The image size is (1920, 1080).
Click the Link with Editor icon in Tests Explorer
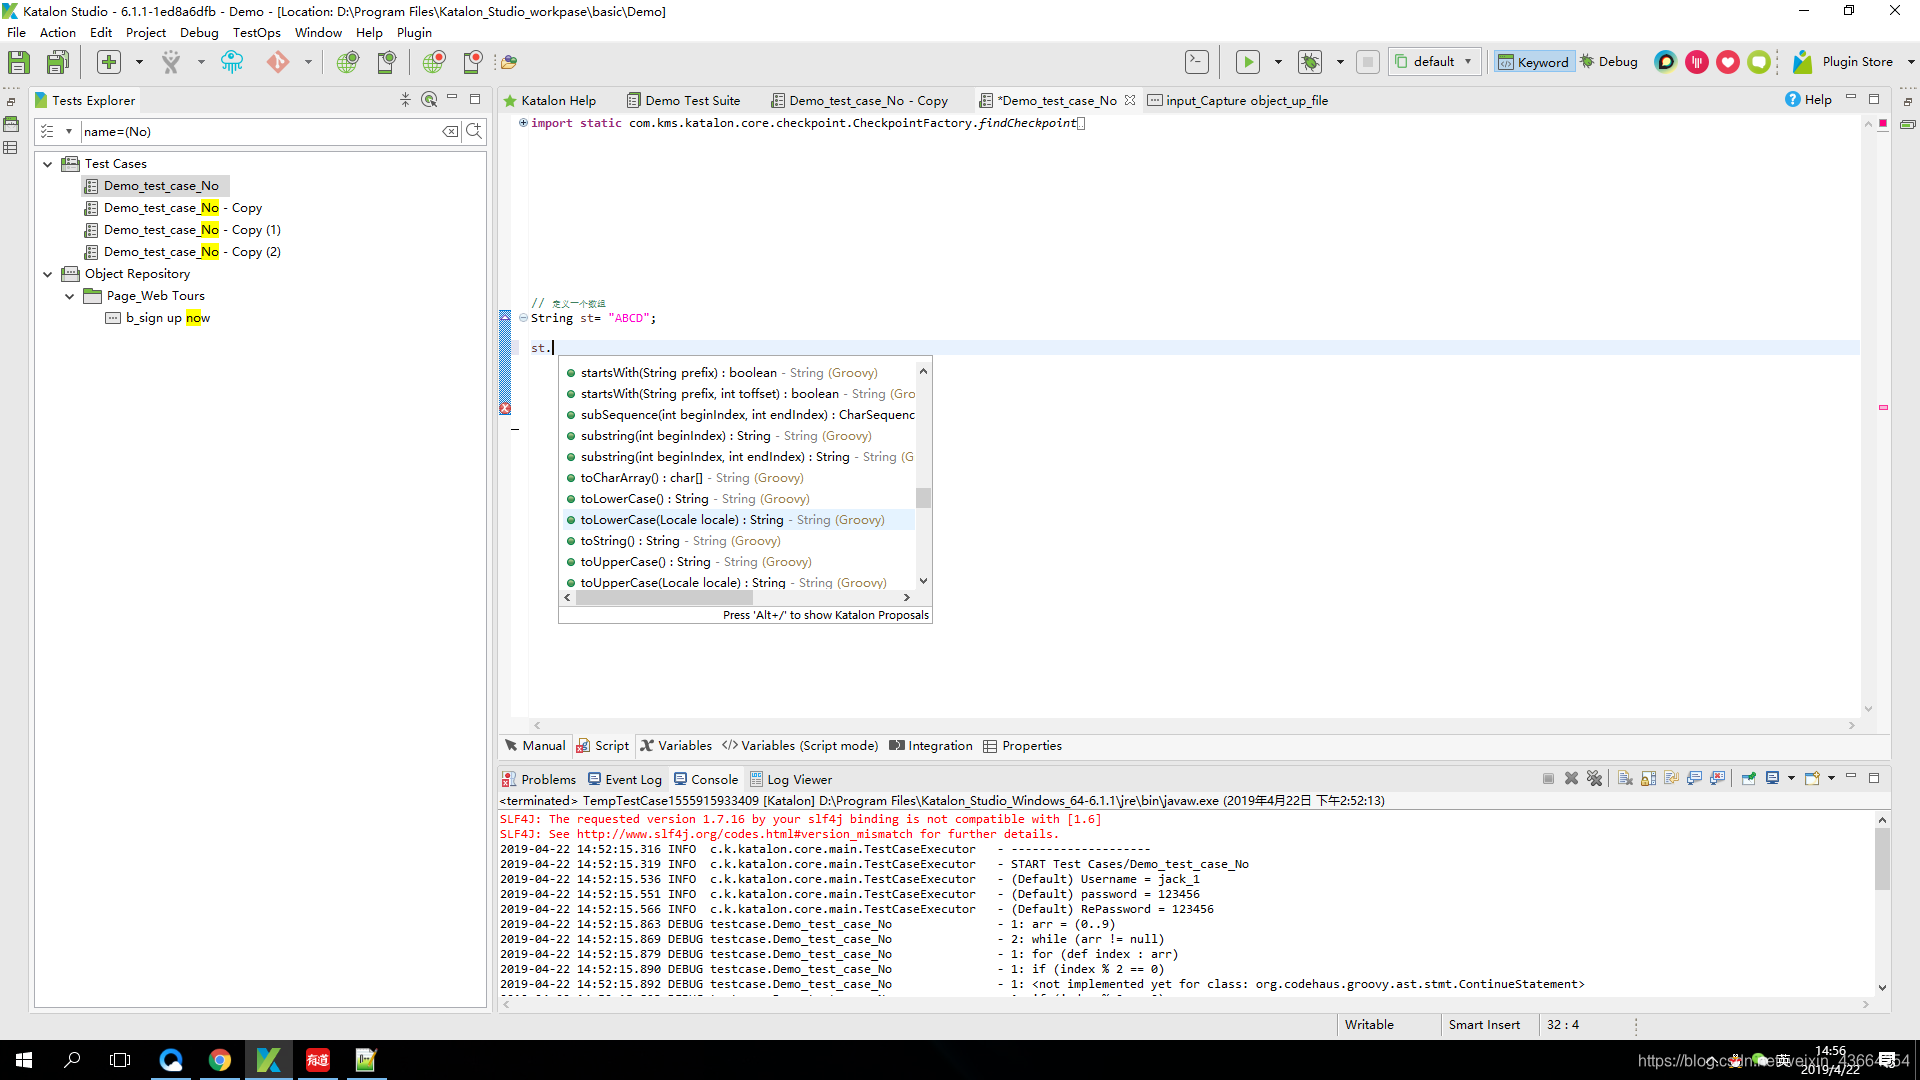point(429,100)
